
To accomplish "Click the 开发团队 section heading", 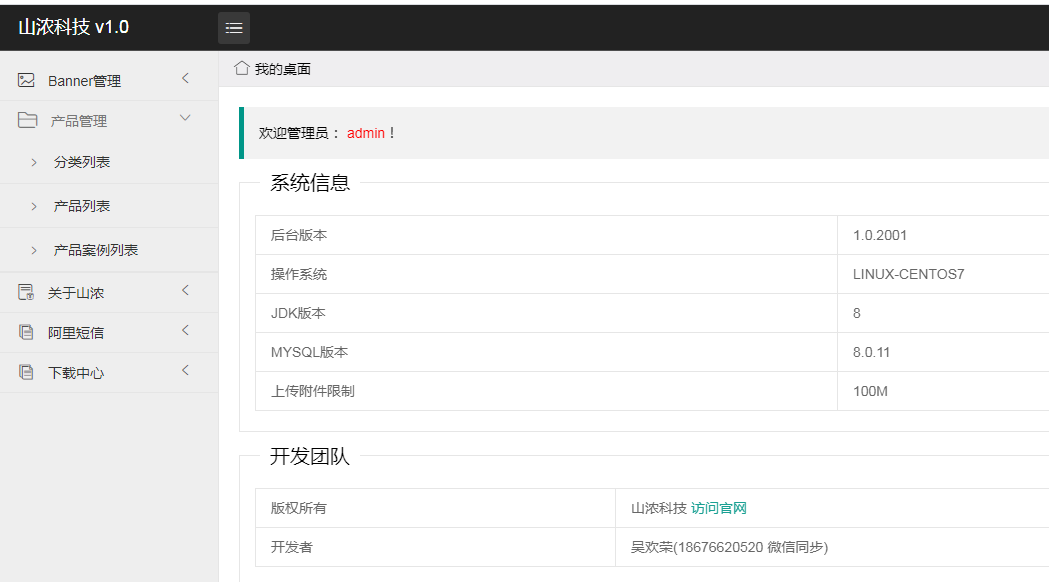I will (x=310, y=456).
